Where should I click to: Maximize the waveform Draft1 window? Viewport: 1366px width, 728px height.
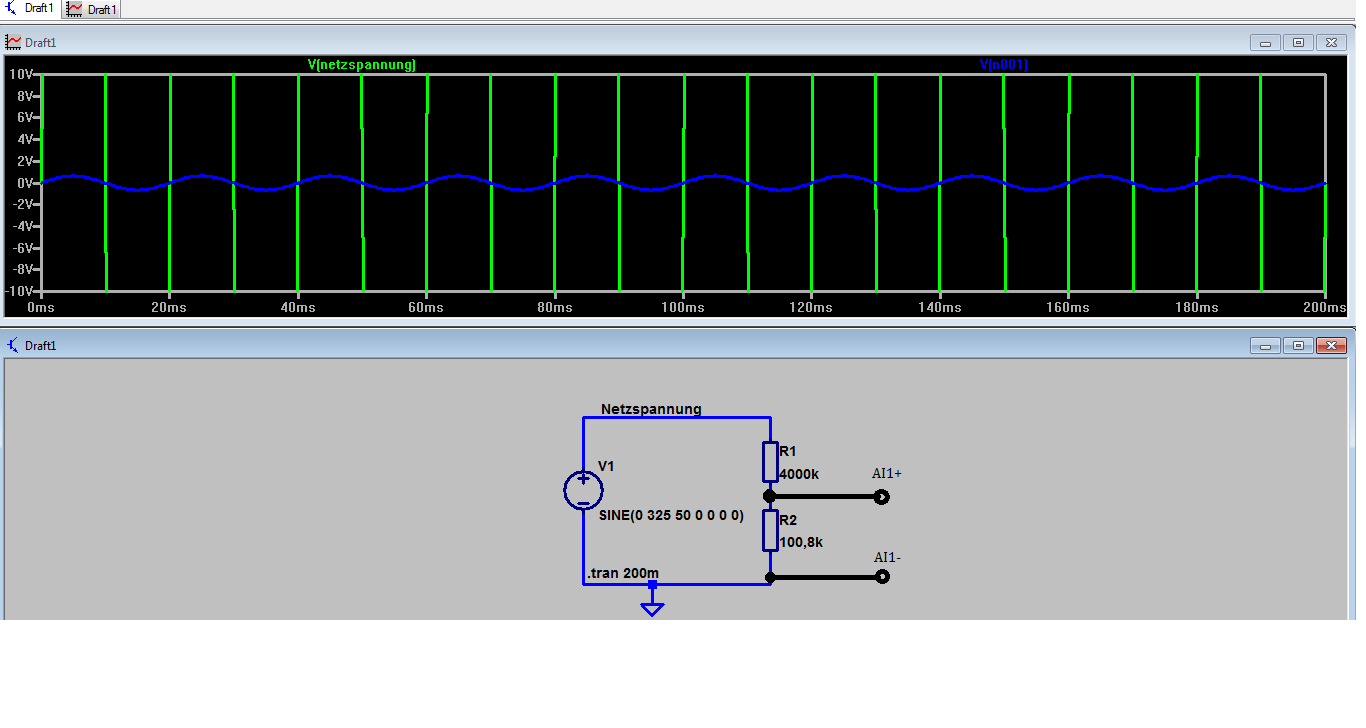tap(1298, 42)
